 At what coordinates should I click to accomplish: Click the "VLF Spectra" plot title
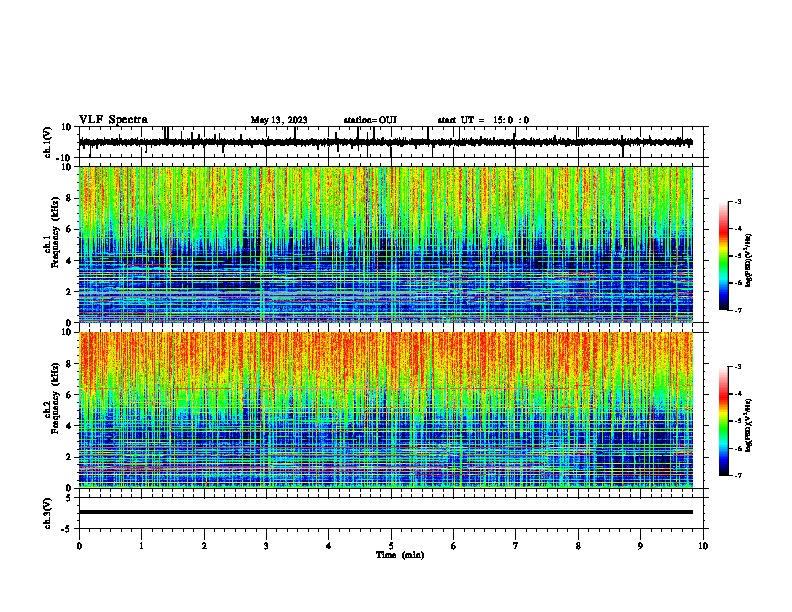[113, 120]
